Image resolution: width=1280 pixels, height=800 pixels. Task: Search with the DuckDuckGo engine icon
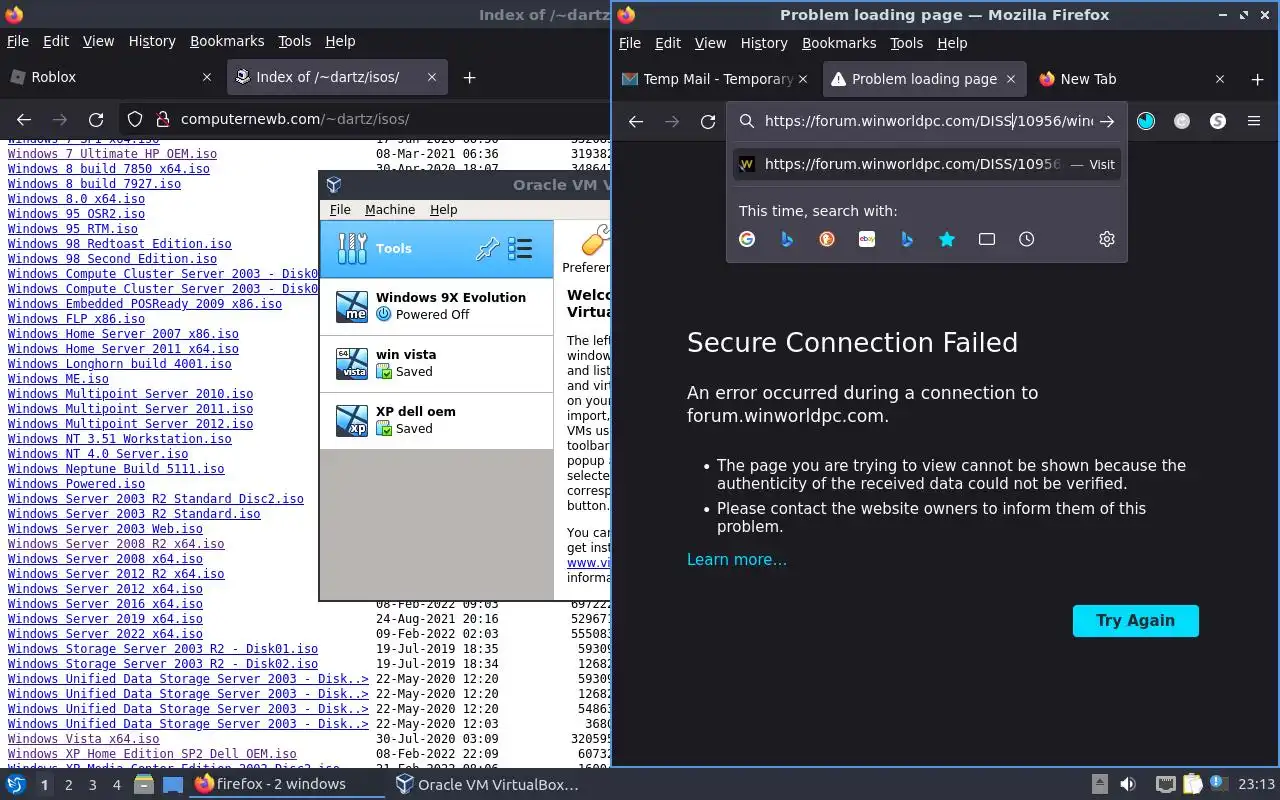(827, 239)
